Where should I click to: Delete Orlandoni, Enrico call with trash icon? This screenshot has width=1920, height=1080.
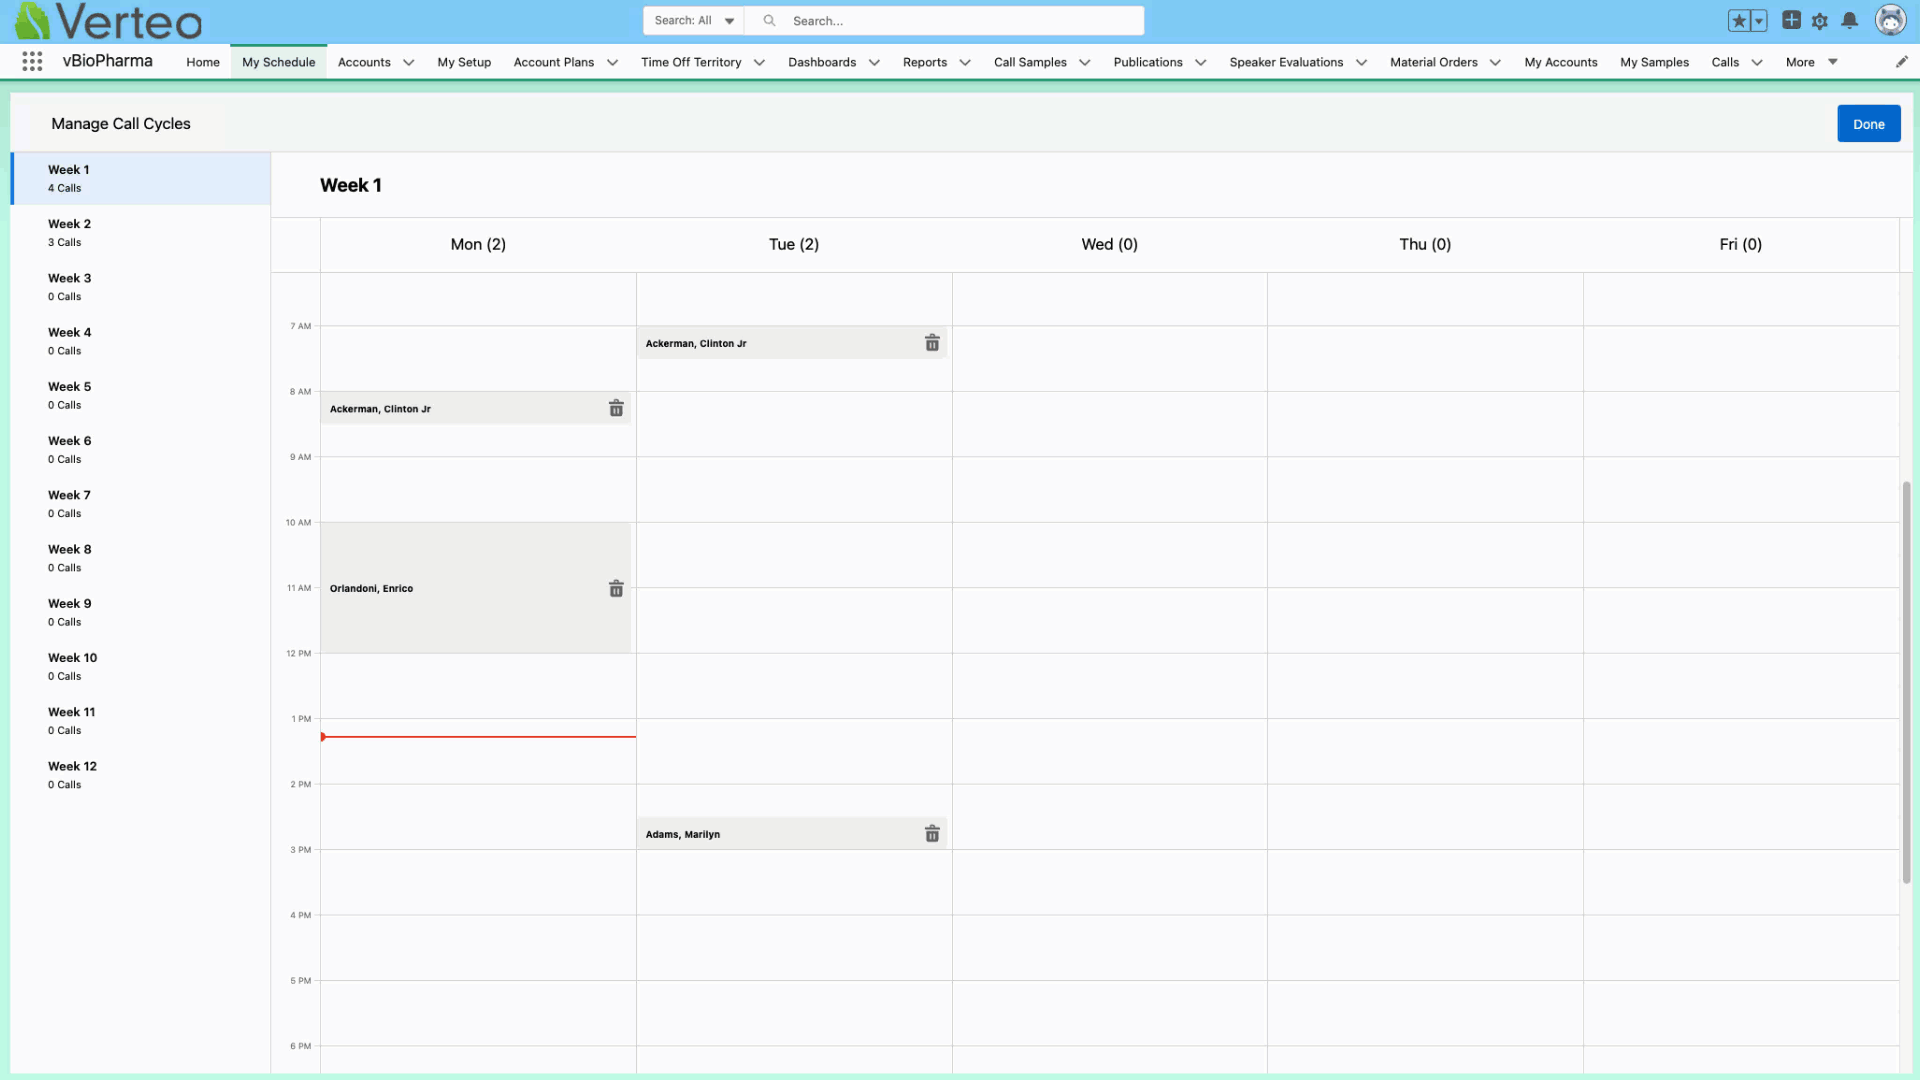616,589
